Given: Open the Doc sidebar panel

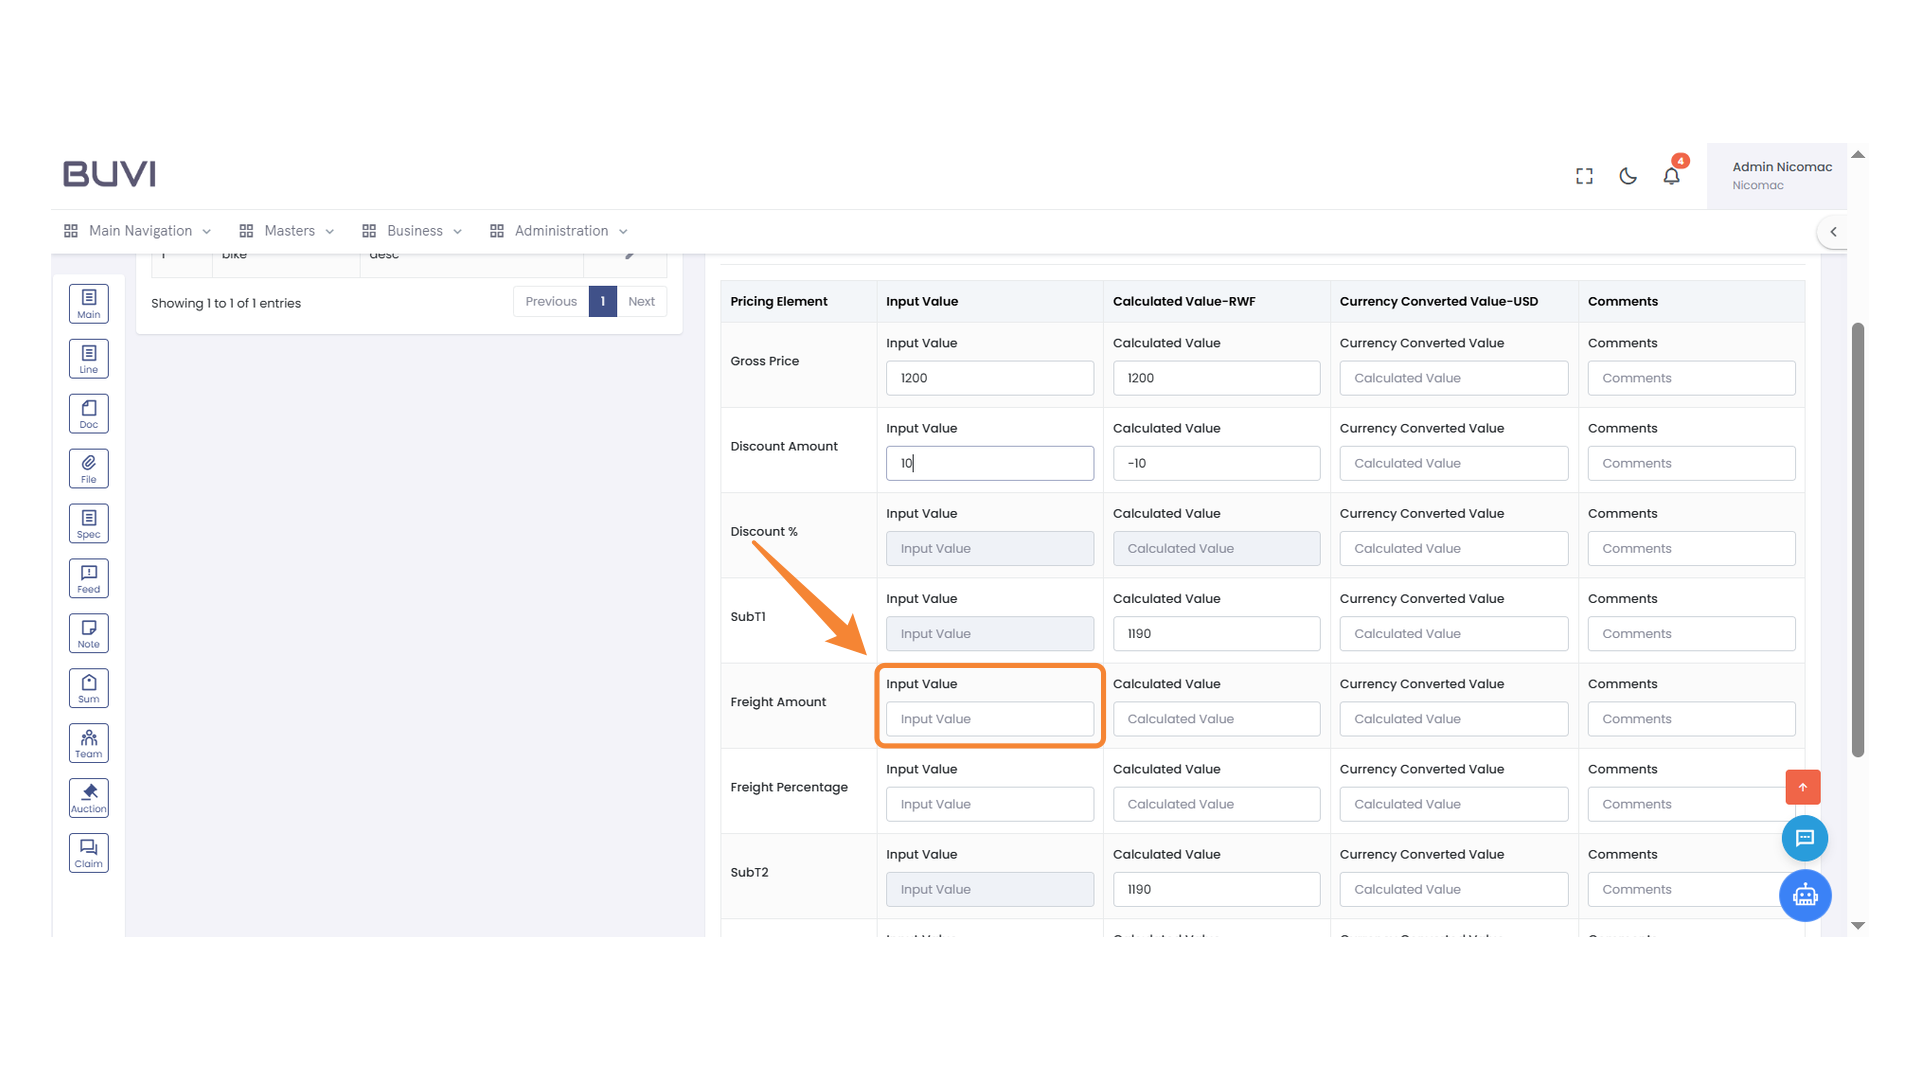Looking at the screenshot, I should (88, 412).
